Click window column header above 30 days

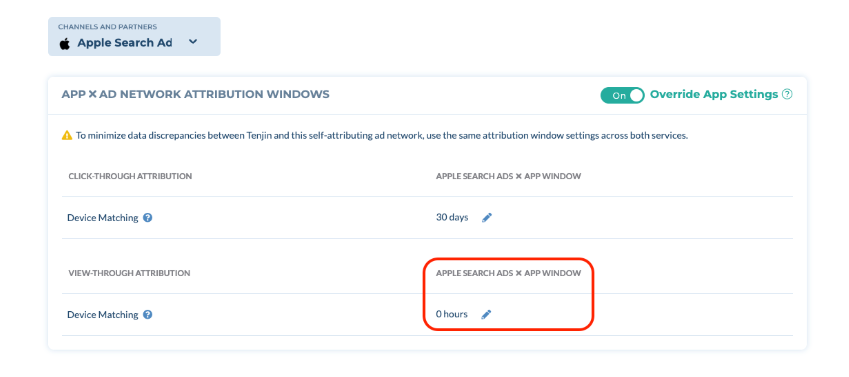point(508,177)
